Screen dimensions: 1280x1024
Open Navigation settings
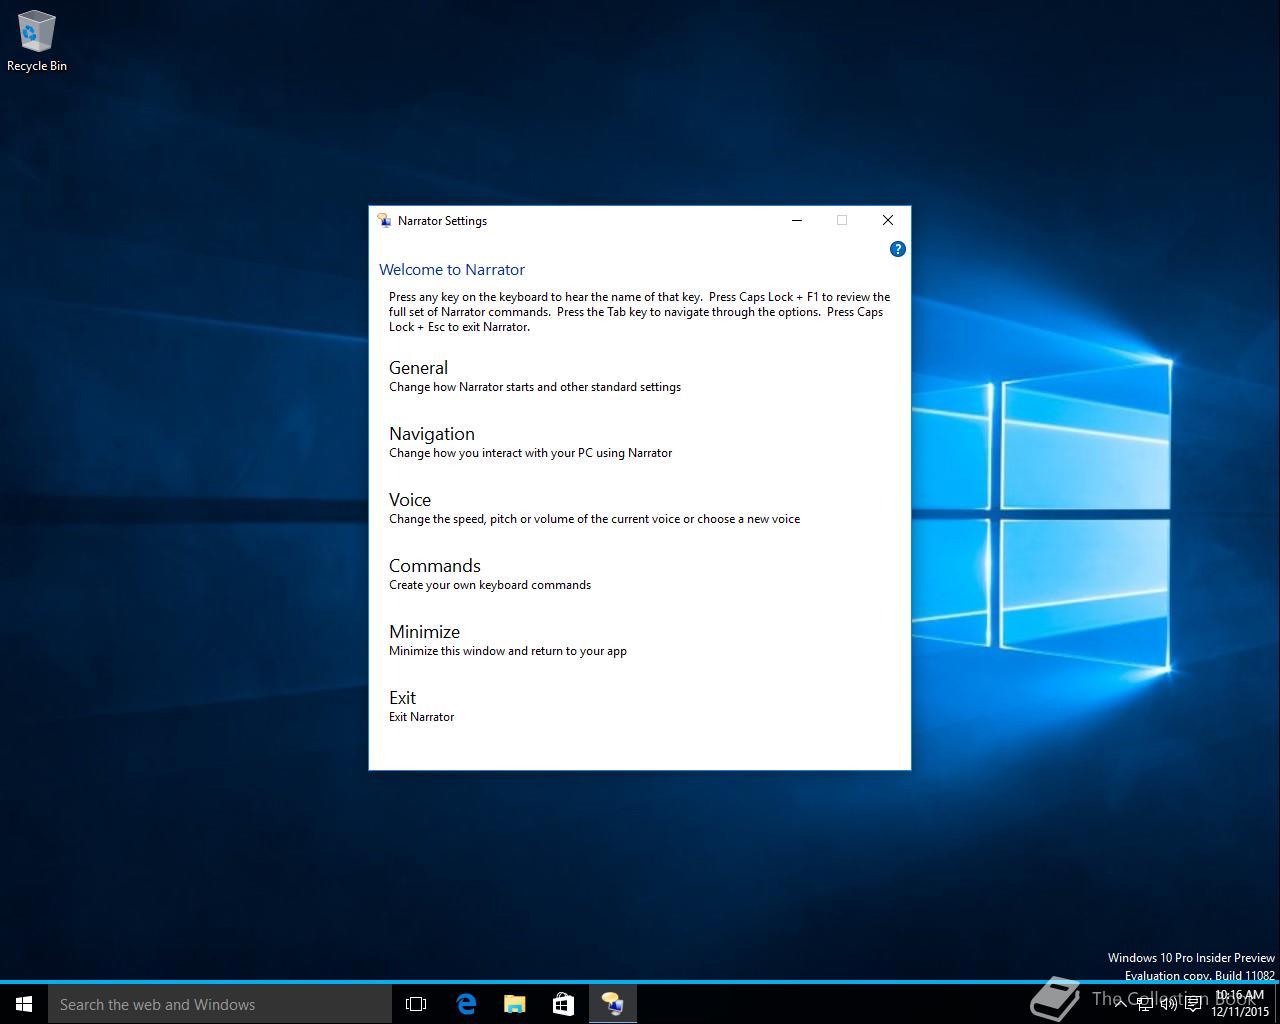point(432,434)
